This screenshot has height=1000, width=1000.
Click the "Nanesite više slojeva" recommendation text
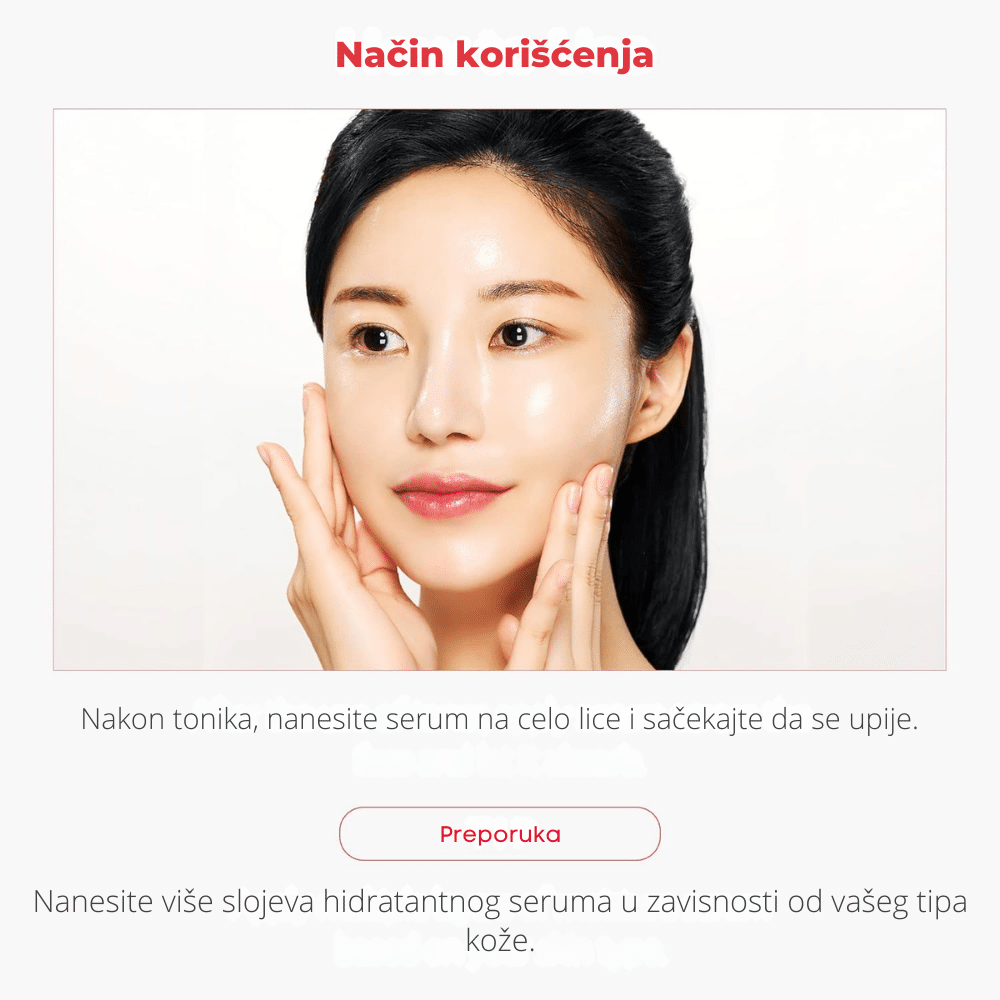click(x=499, y=920)
